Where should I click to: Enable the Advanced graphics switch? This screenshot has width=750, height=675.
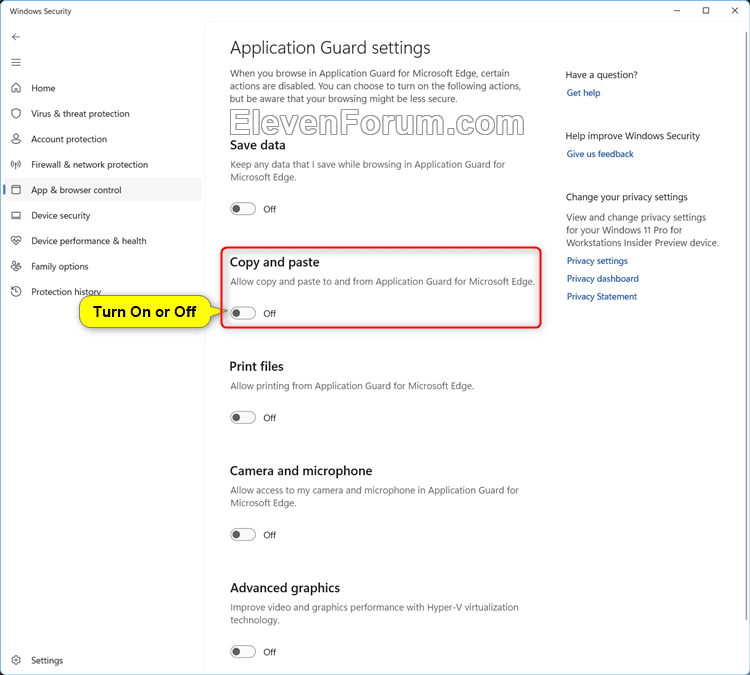click(243, 652)
